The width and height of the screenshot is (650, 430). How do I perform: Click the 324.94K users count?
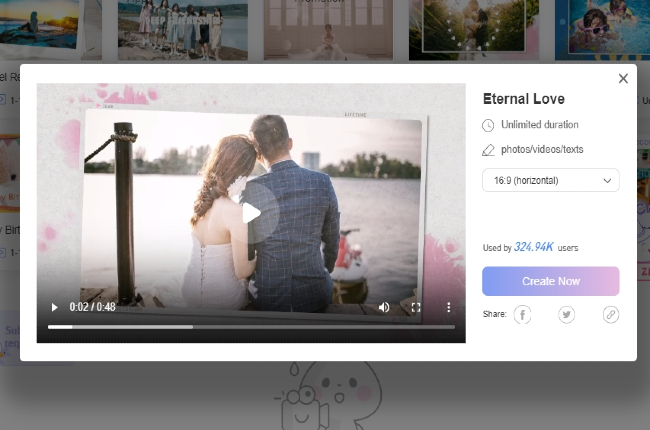[x=534, y=247]
